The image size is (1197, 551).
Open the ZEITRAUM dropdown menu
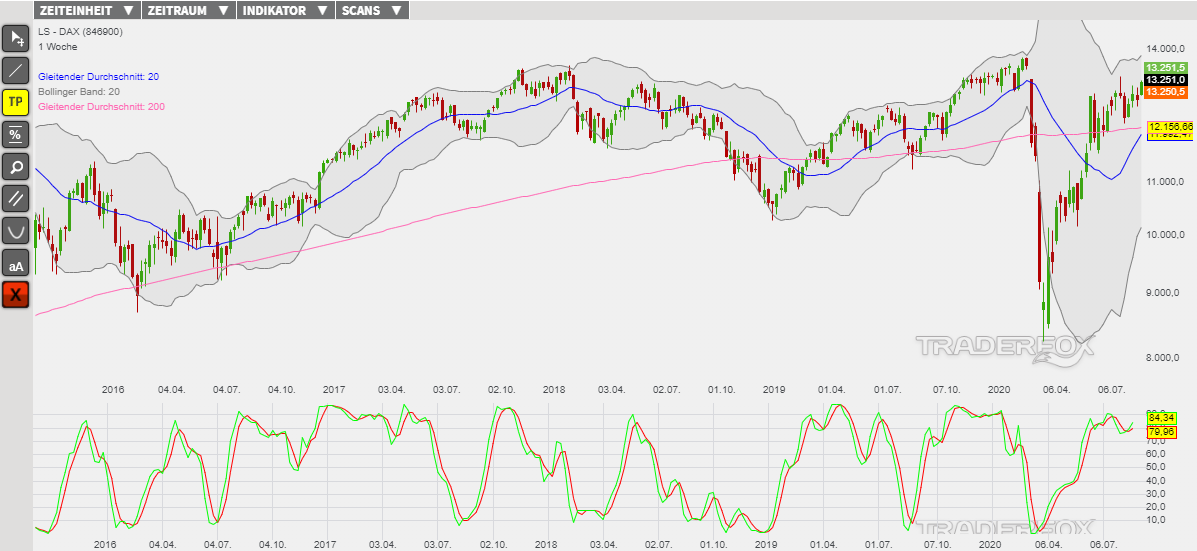click(x=189, y=10)
